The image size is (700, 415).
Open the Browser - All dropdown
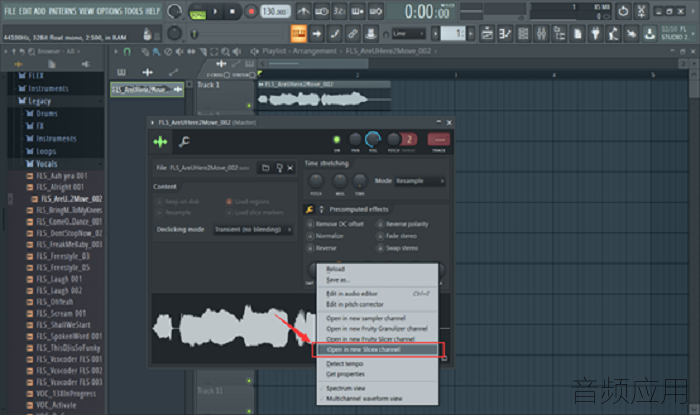pyautogui.click(x=58, y=52)
